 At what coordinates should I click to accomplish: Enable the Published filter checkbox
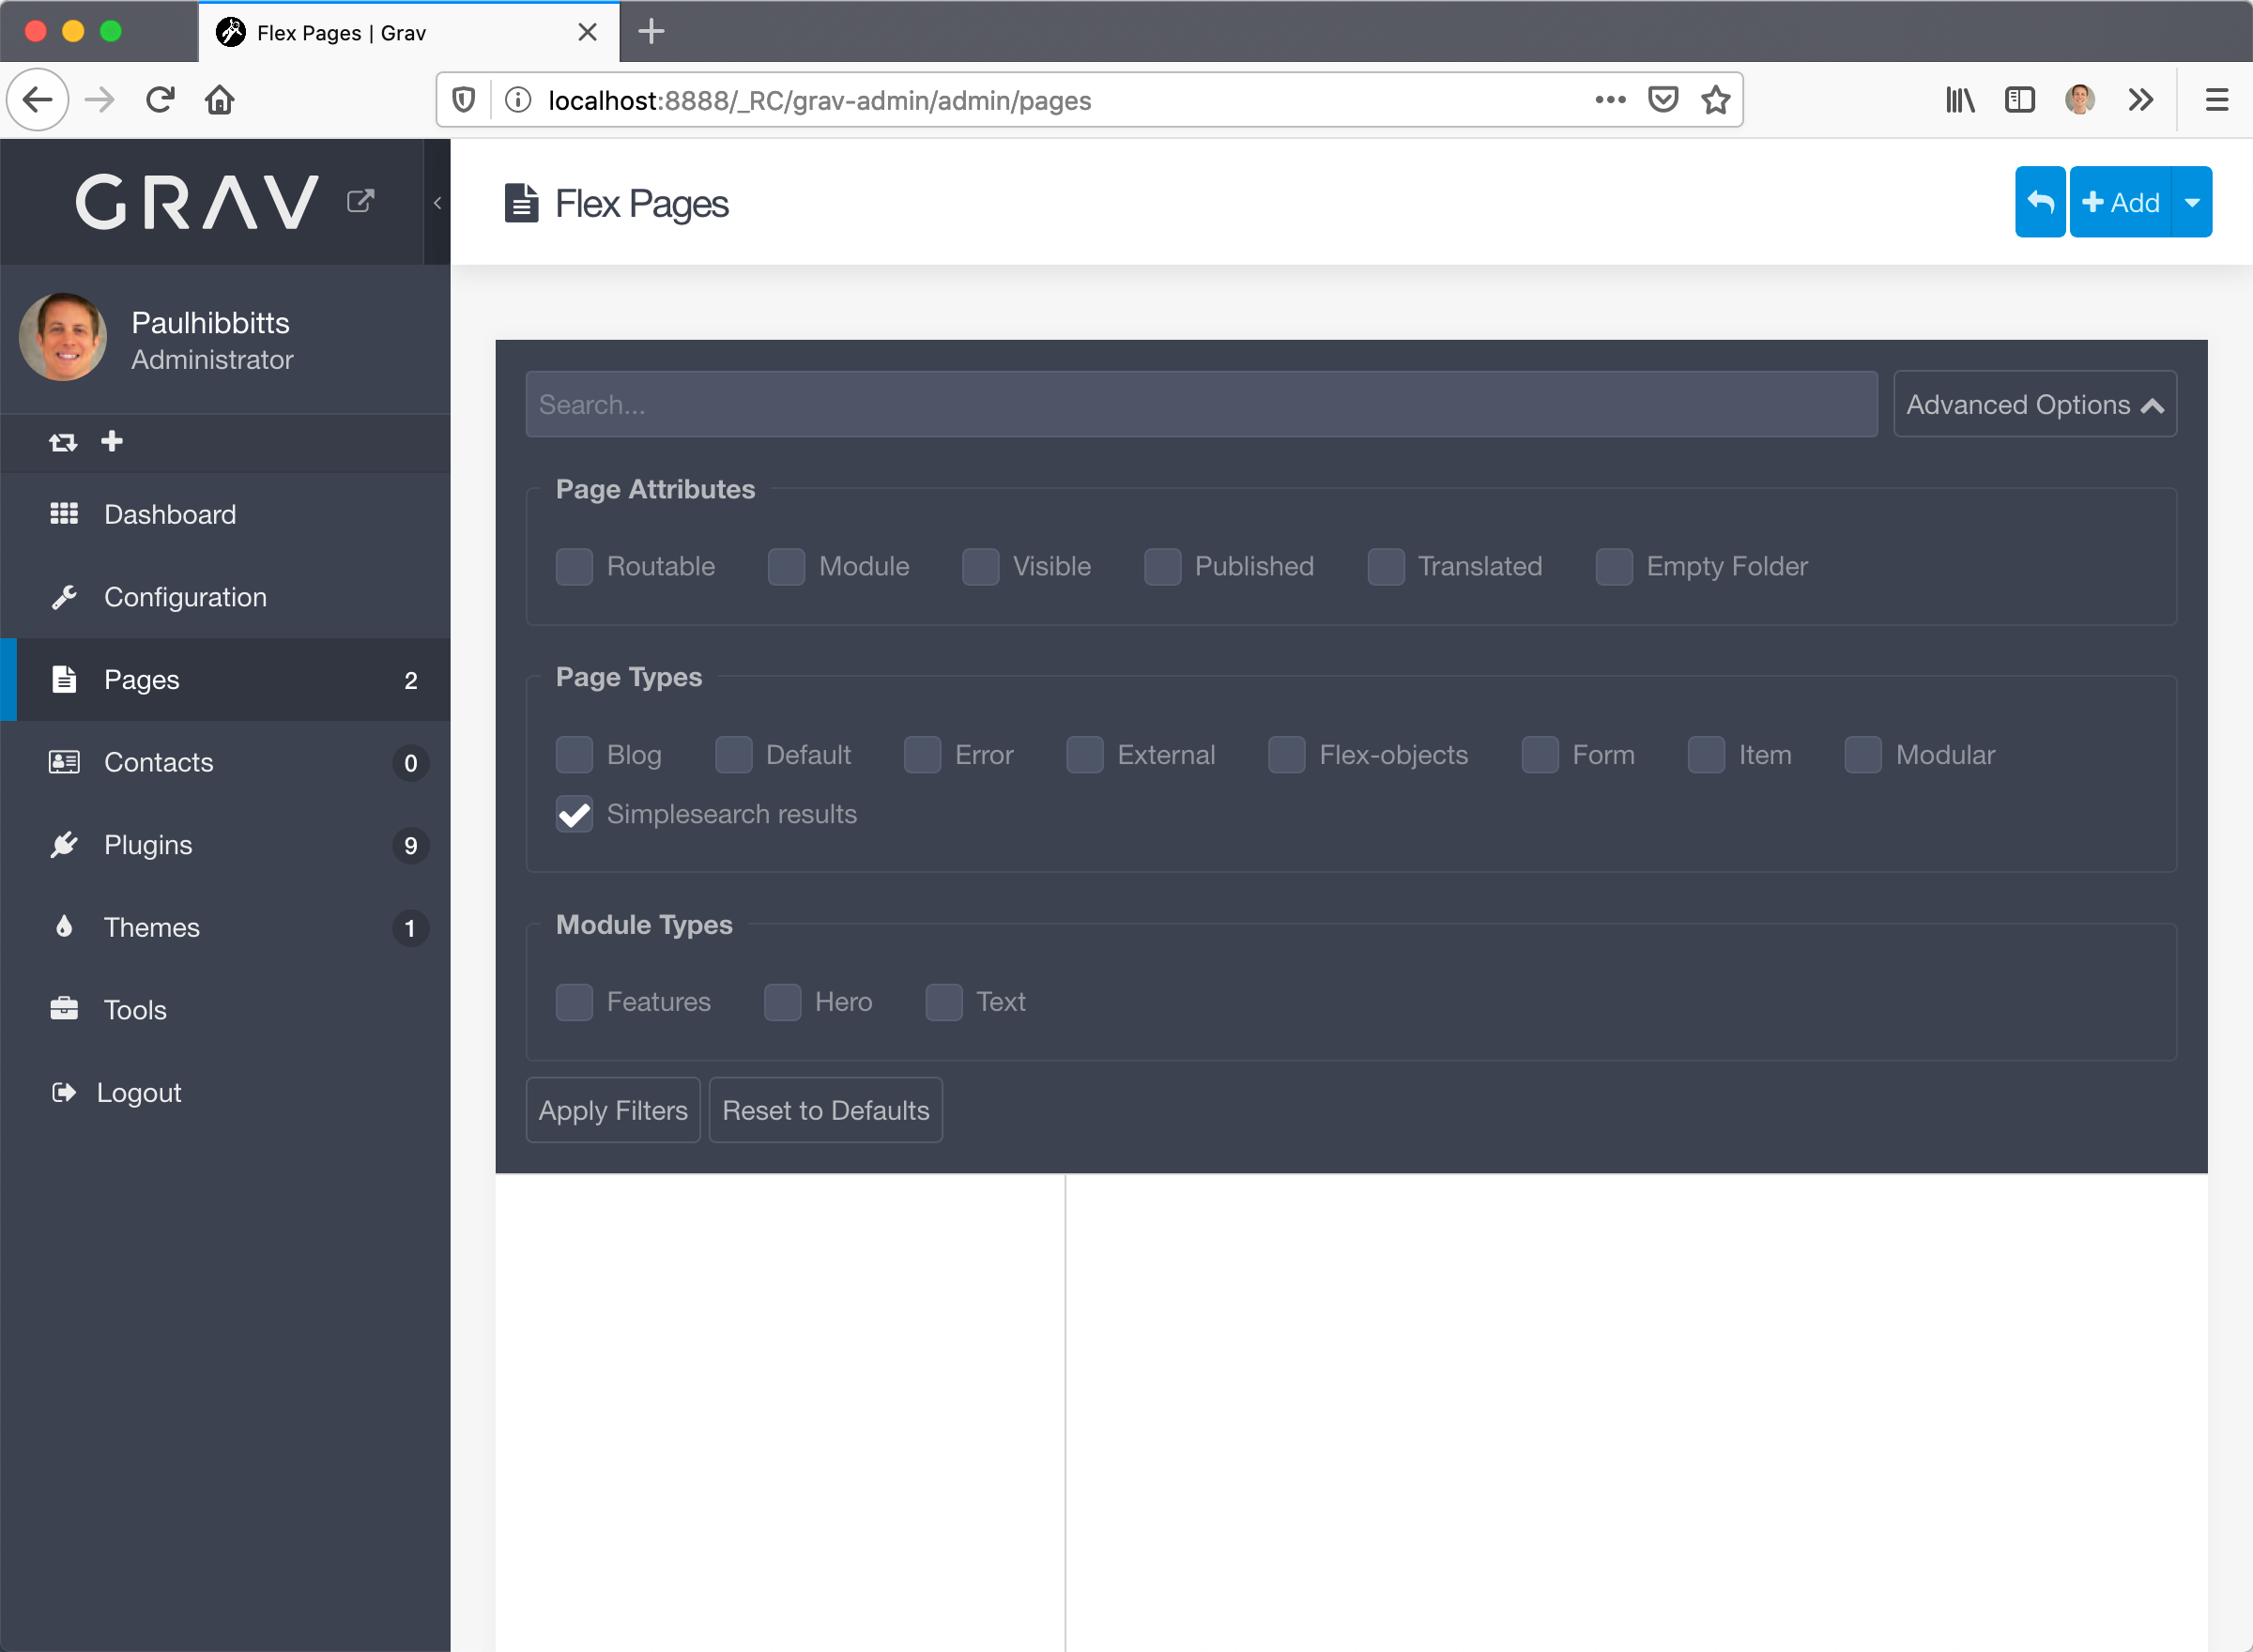[1162, 567]
